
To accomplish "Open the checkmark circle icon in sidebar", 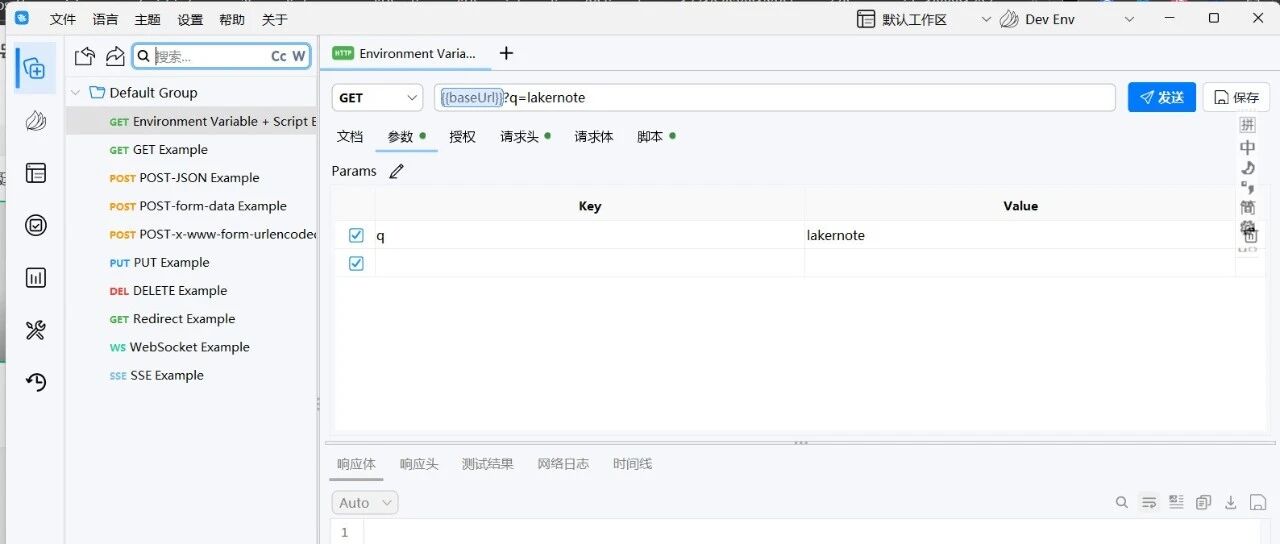I will [35, 226].
